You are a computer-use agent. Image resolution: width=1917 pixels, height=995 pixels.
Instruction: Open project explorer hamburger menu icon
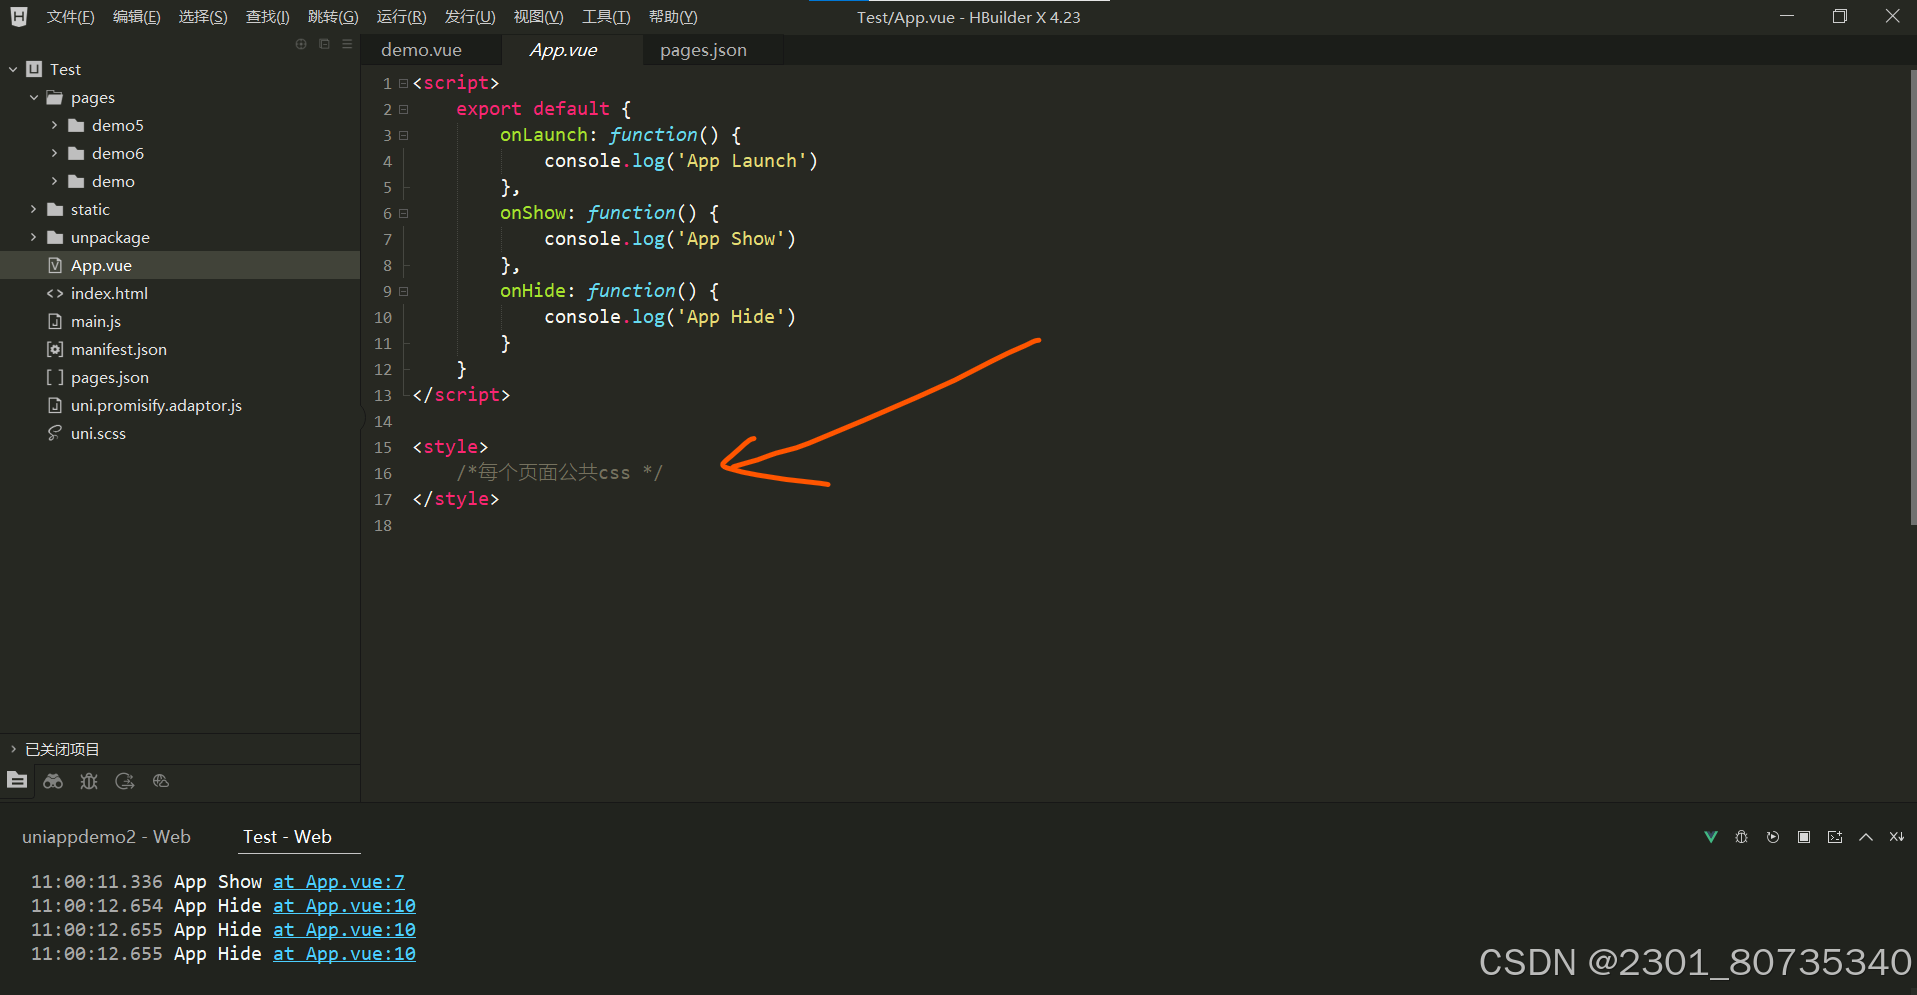(x=347, y=44)
